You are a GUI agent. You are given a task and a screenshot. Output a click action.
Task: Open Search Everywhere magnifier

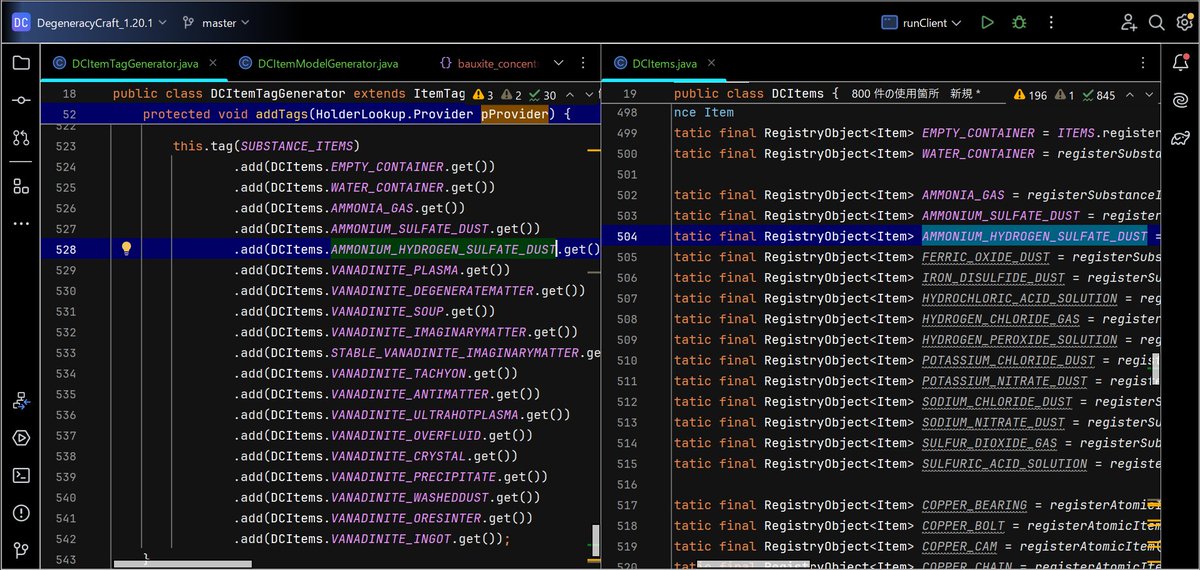[x=1156, y=22]
